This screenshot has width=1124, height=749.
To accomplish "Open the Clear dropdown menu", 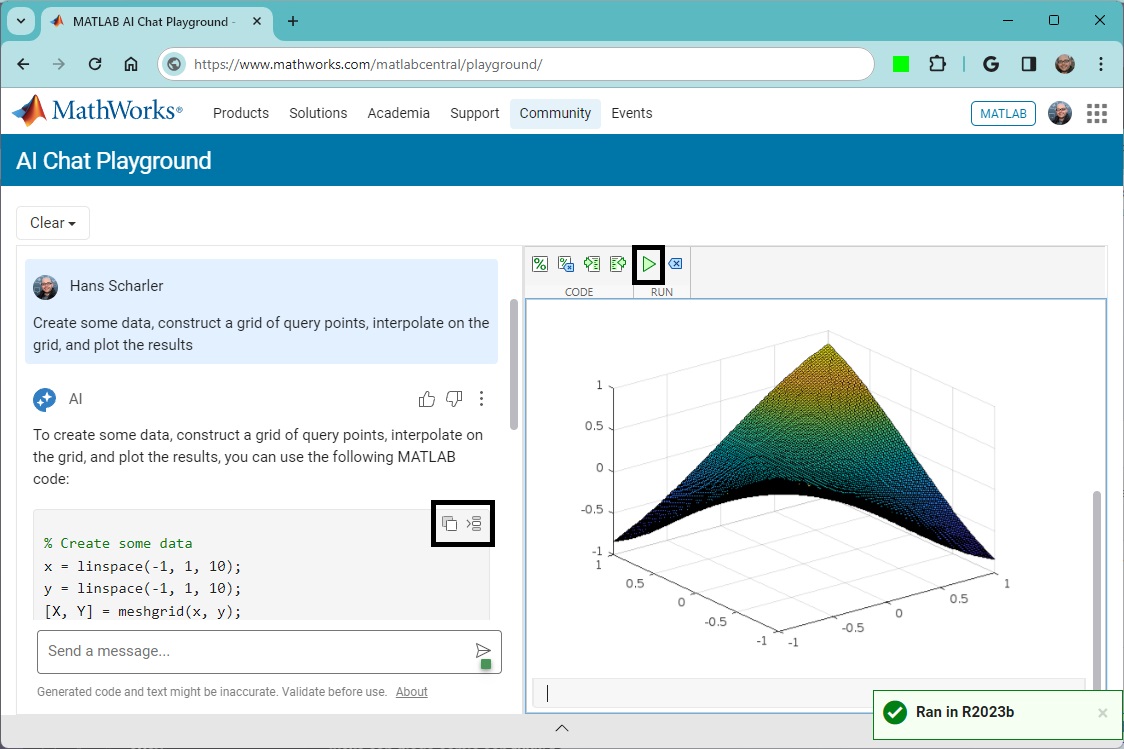I will click(53, 223).
